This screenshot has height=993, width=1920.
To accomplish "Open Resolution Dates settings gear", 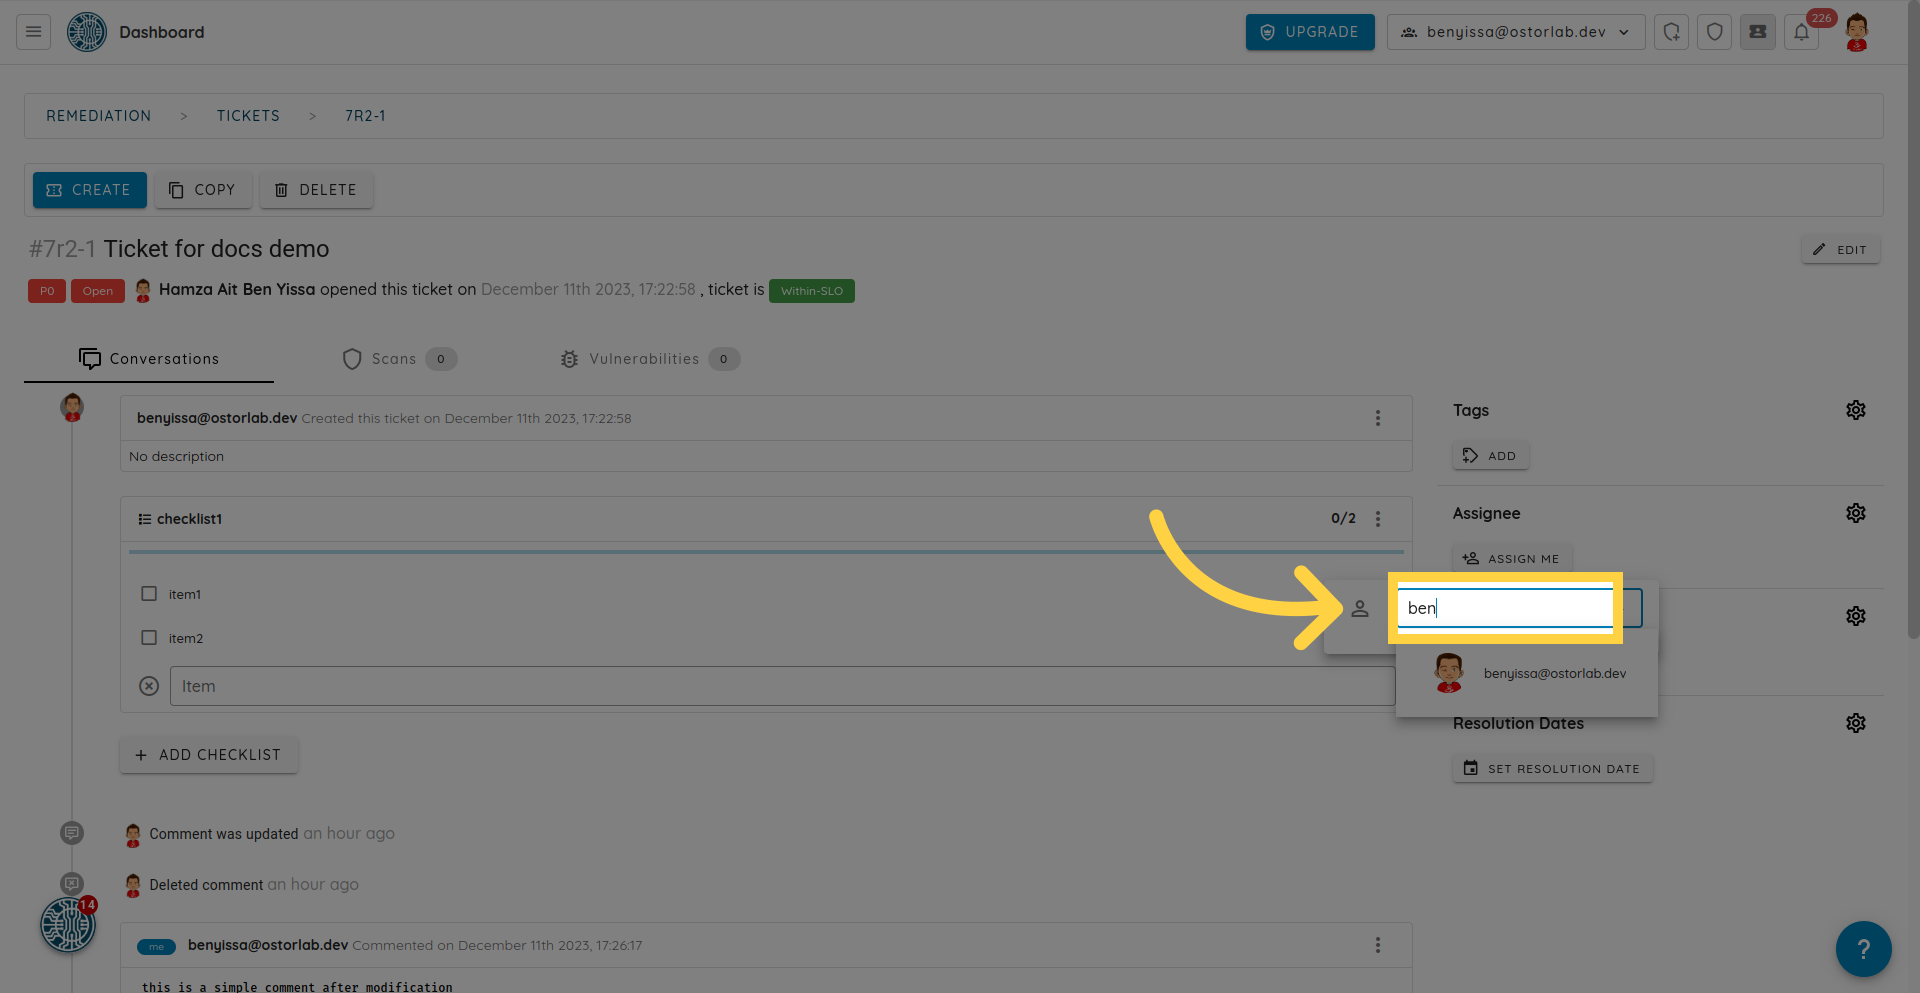I will pos(1855,723).
